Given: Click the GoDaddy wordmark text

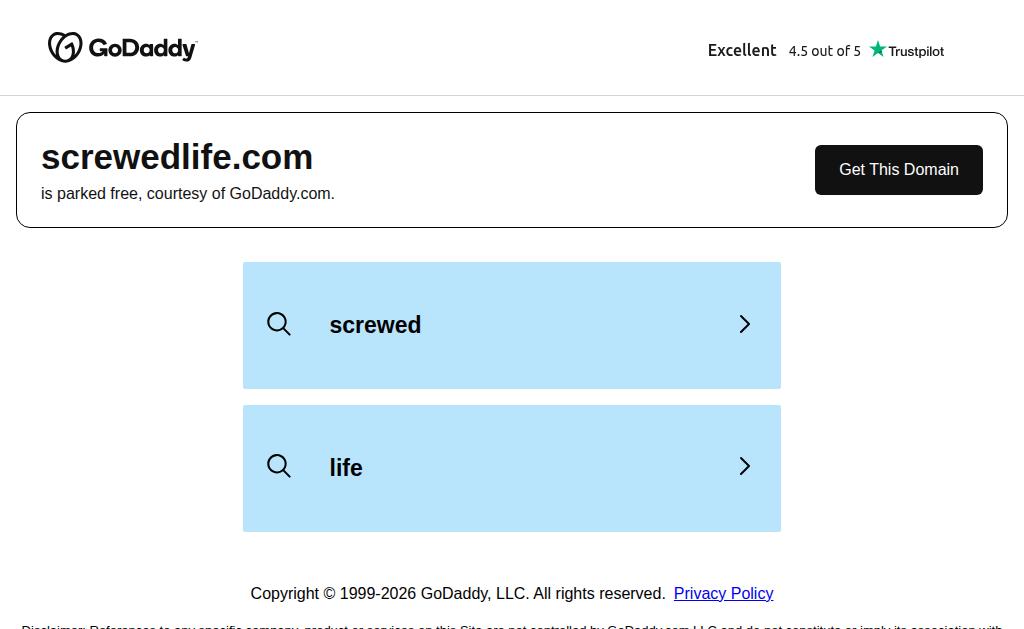Looking at the screenshot, I should pos(142,49).
